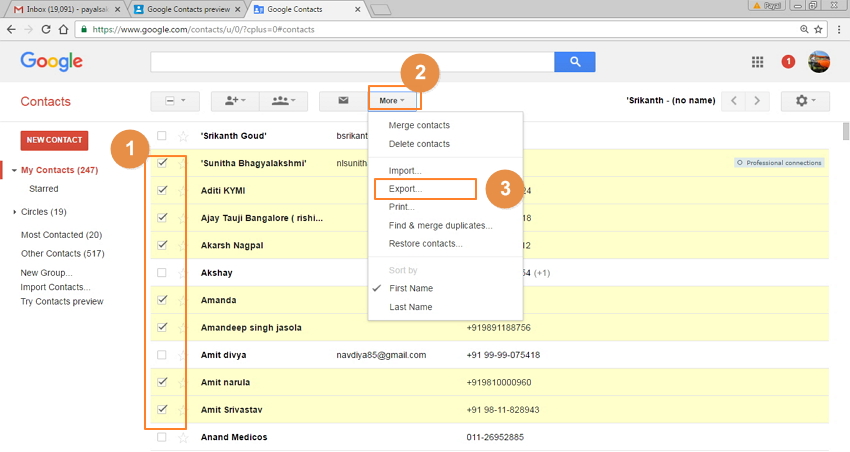Open the Google apps grid
The height and width of the screenshot is (452, 850).
[x=758, y=62]
